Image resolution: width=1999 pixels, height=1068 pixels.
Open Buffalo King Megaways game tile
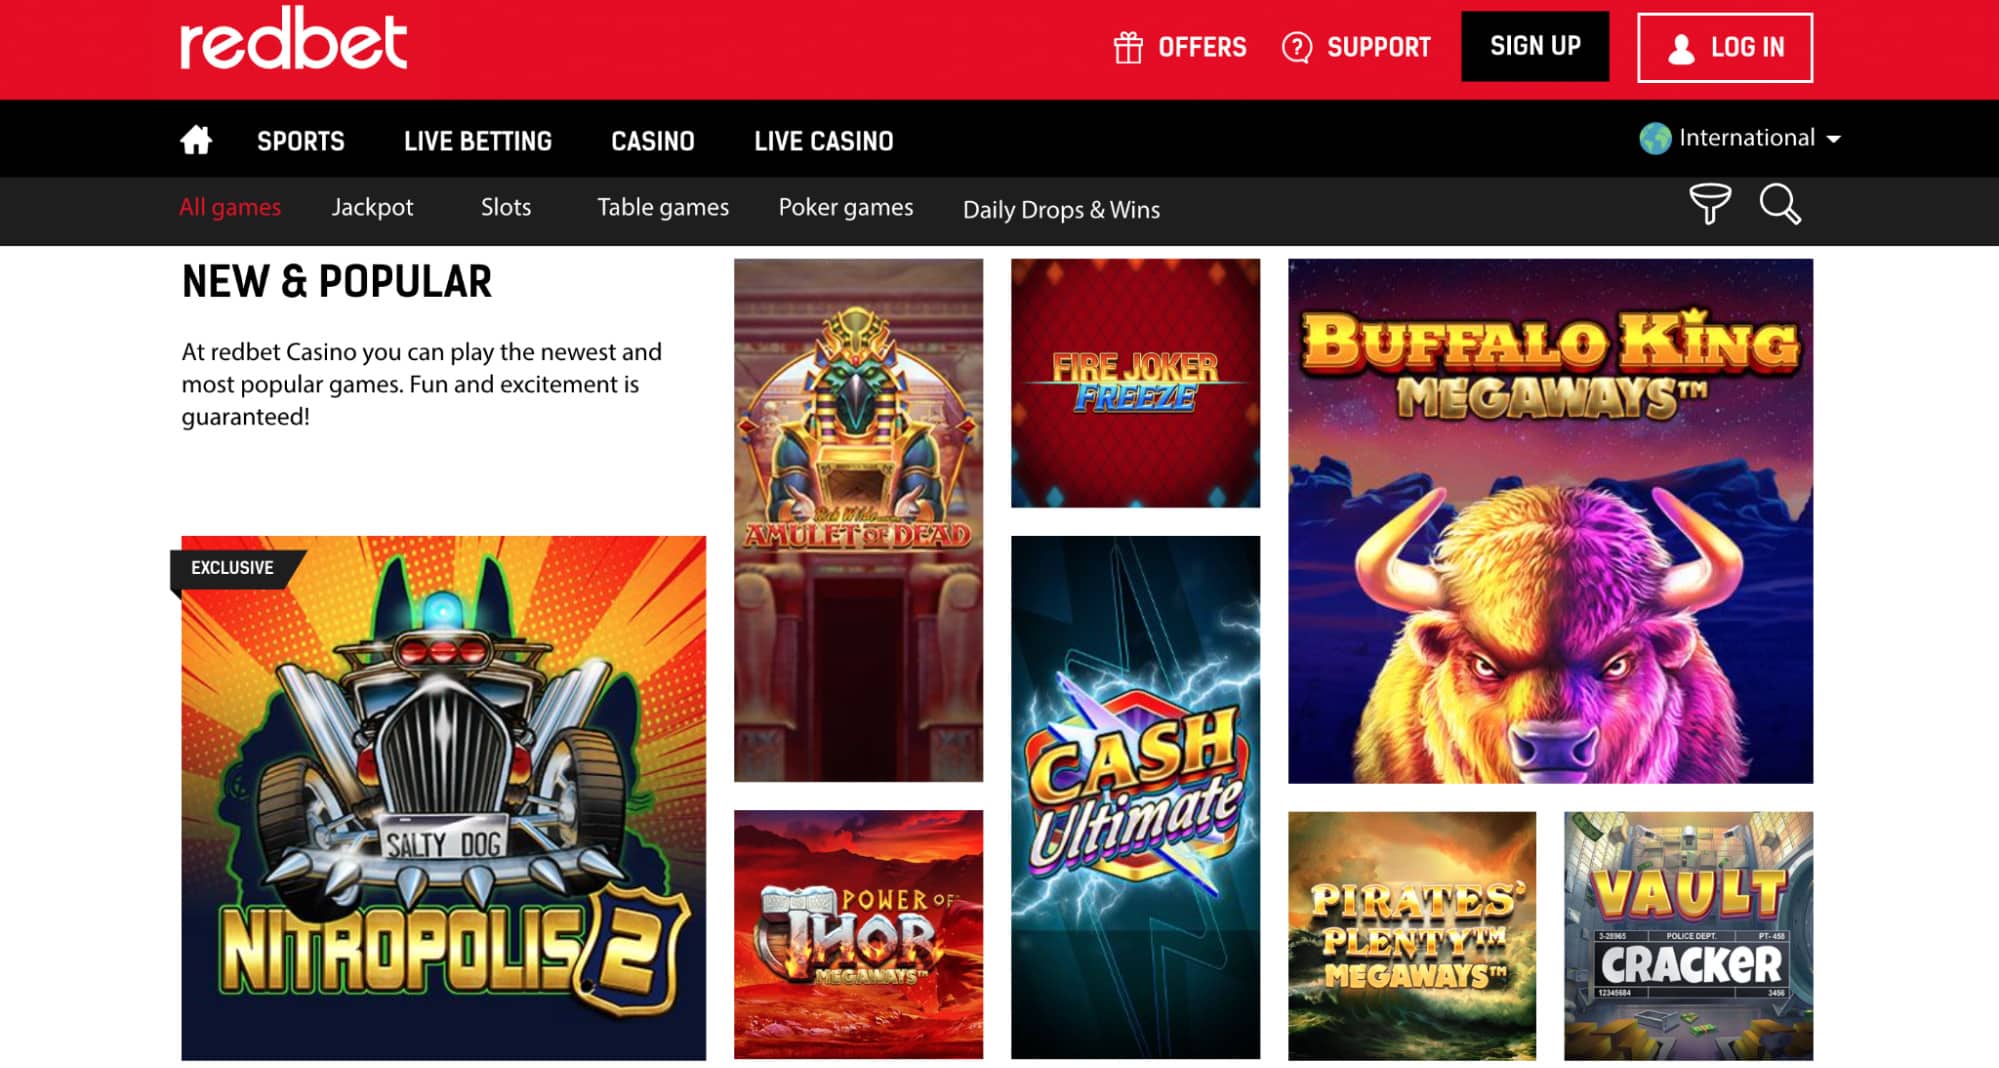click(x=1550, y=518)
